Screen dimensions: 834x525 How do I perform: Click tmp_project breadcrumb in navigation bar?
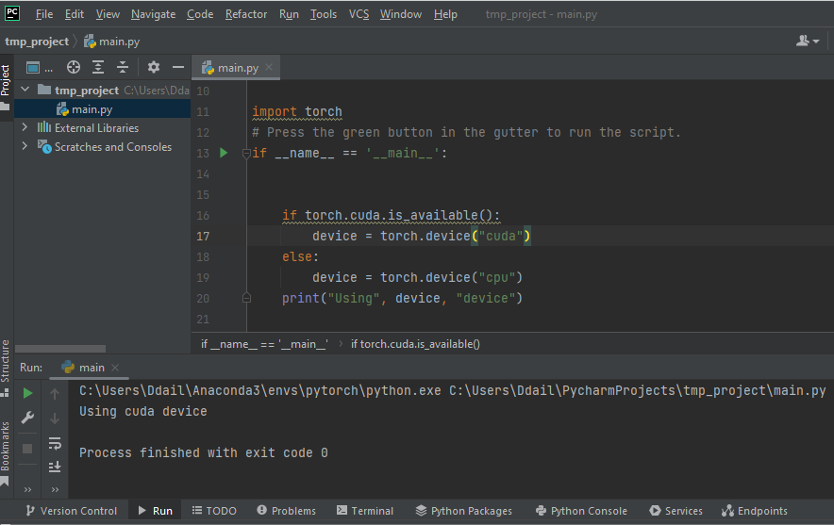[x=37, y=41]
